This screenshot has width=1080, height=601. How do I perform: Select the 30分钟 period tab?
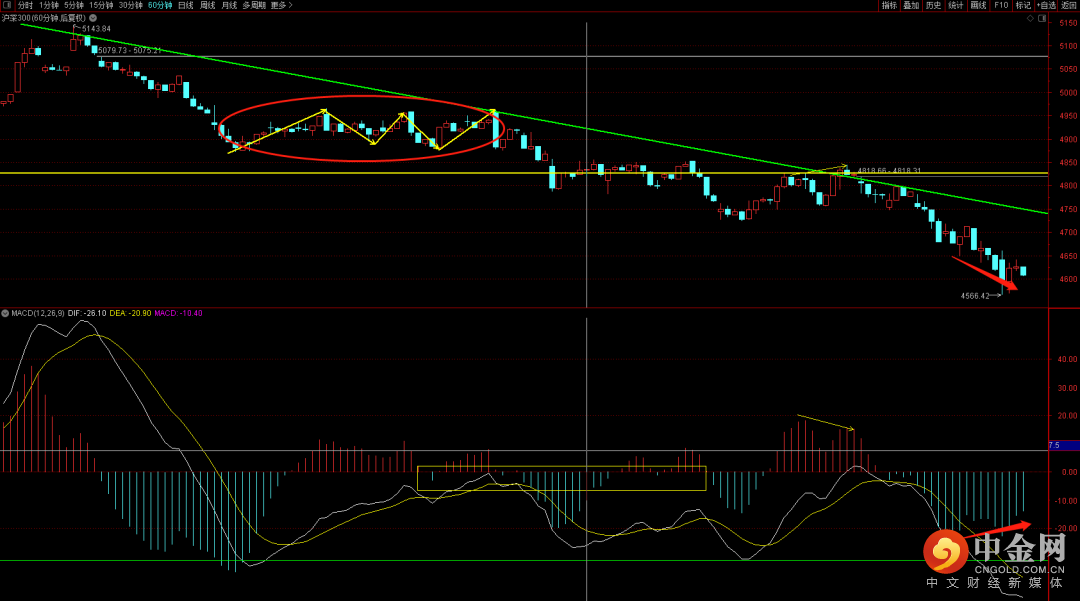130,5
